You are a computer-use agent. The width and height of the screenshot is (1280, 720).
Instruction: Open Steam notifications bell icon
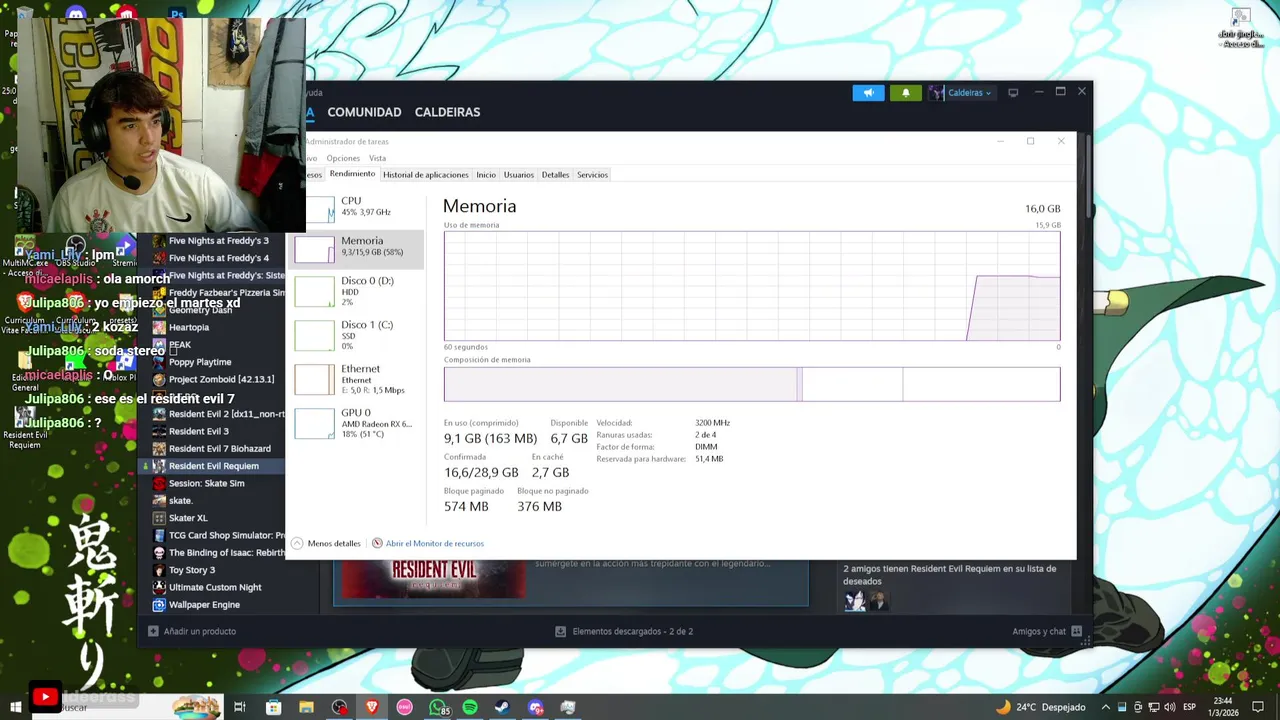(906, 93)
